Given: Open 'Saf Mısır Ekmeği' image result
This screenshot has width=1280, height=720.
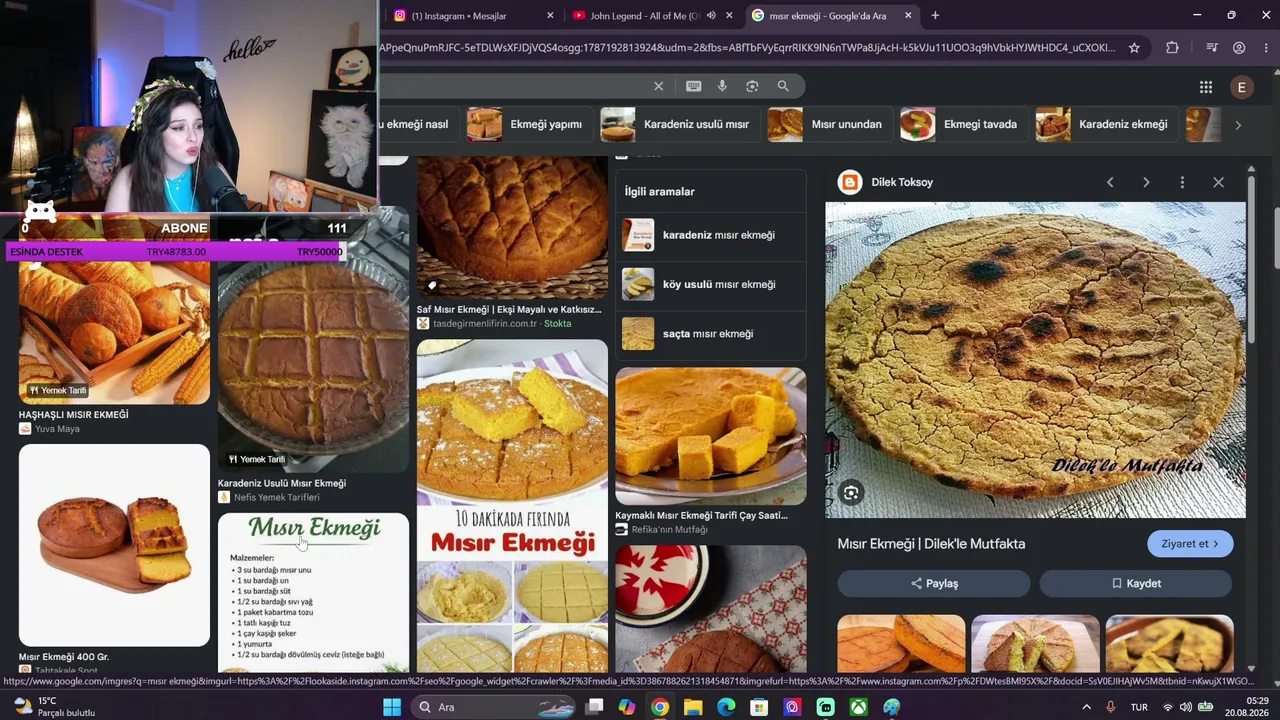Looking at the screenshot, I should 512,228.
